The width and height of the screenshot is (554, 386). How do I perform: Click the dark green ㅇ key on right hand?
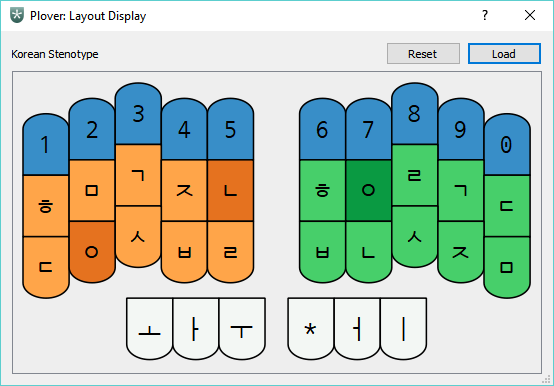click(369, 191)
